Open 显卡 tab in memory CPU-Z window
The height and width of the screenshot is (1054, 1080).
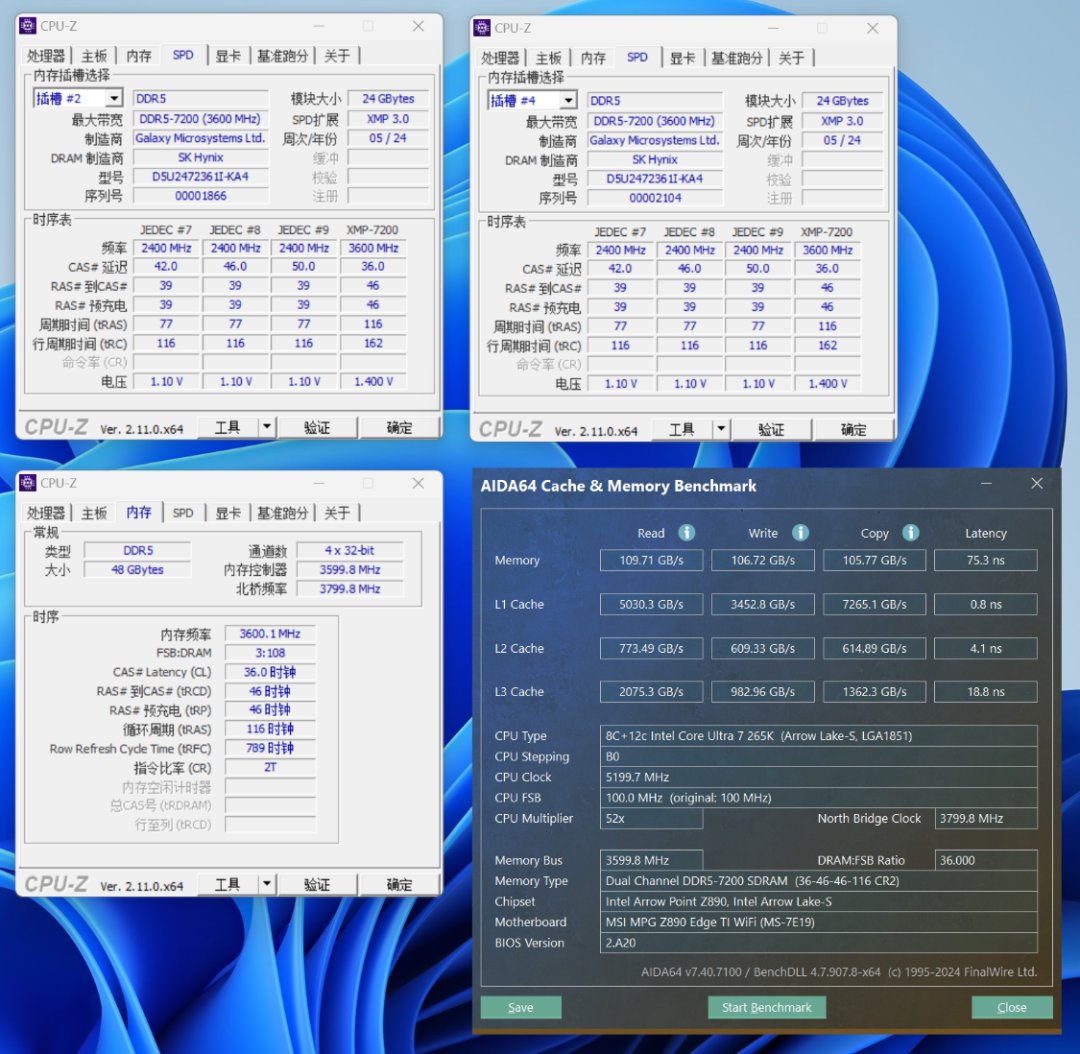pos(228,513)
